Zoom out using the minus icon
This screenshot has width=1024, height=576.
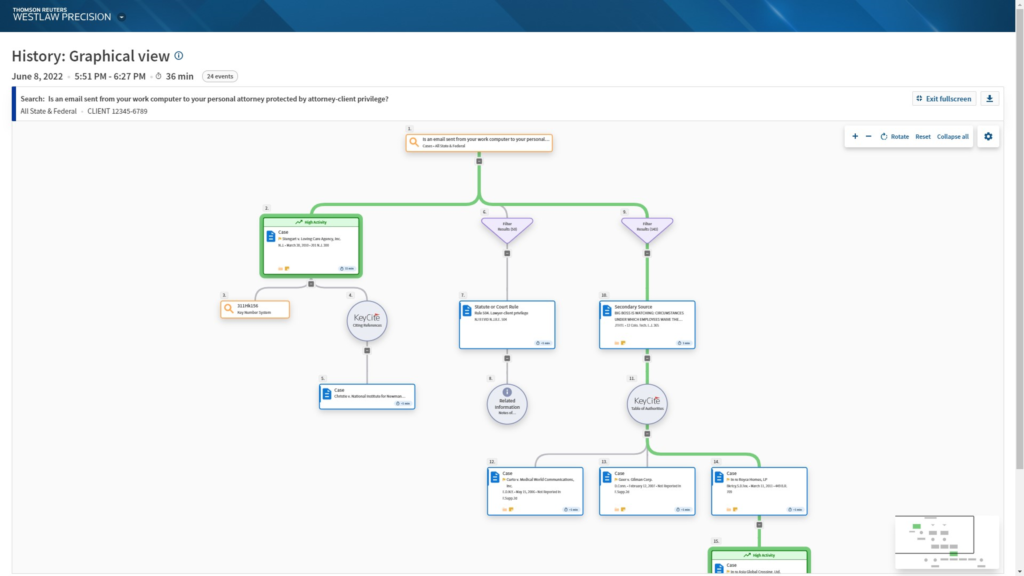pos(868,136)
